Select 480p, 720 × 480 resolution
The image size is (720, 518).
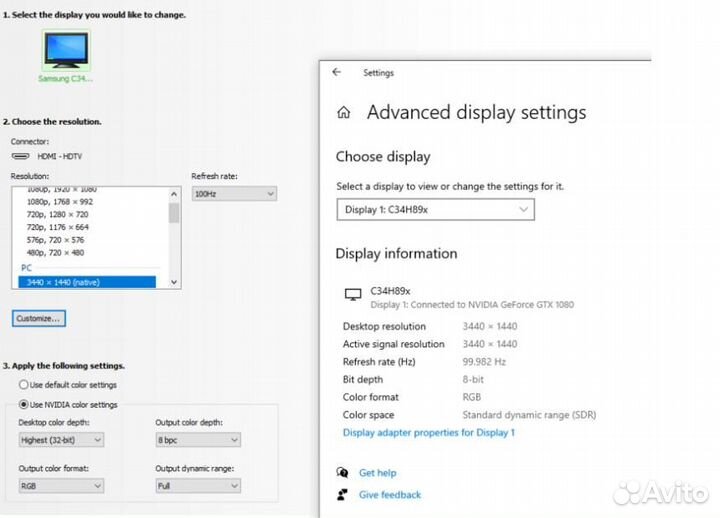coord(55,253)
